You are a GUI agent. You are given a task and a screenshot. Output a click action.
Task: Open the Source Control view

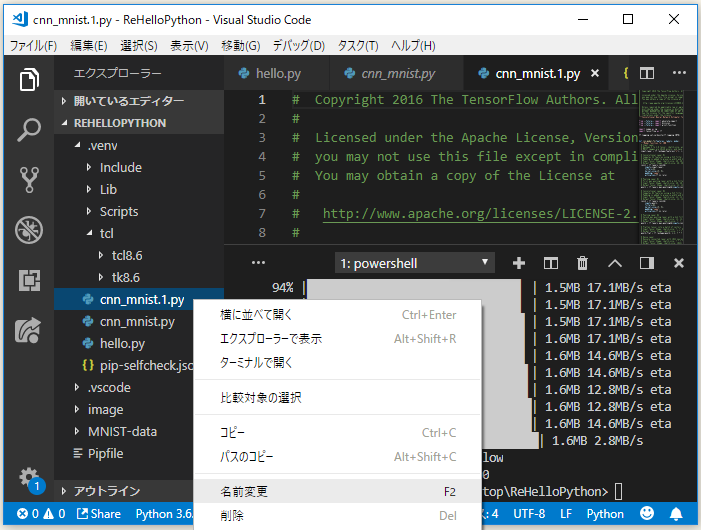(29, 180)
